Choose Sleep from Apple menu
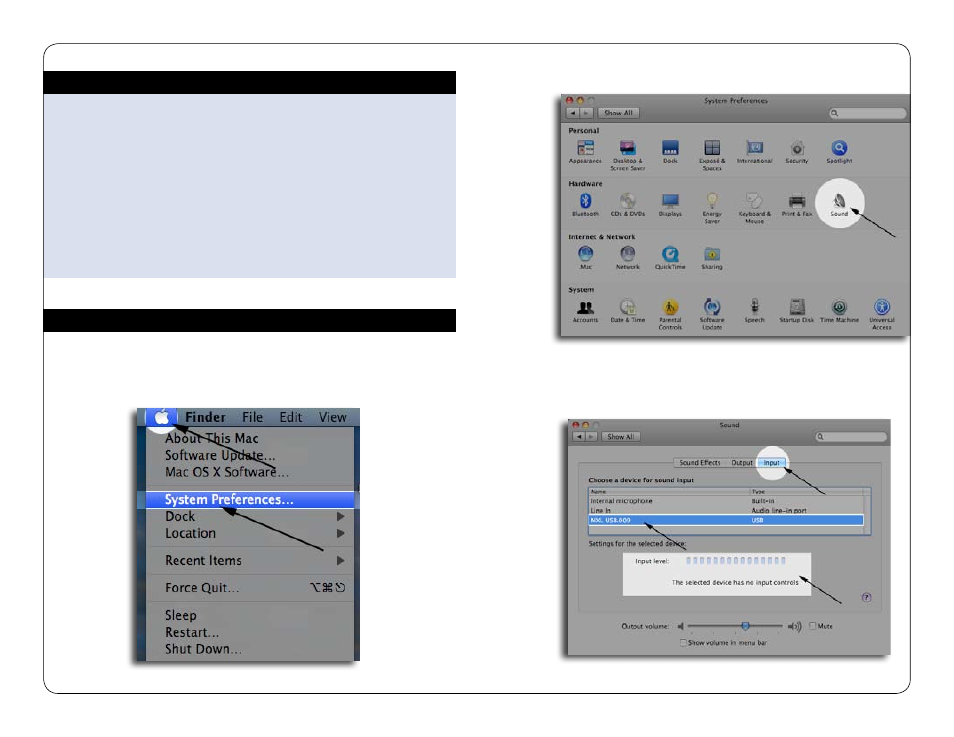 click(250, 615)
